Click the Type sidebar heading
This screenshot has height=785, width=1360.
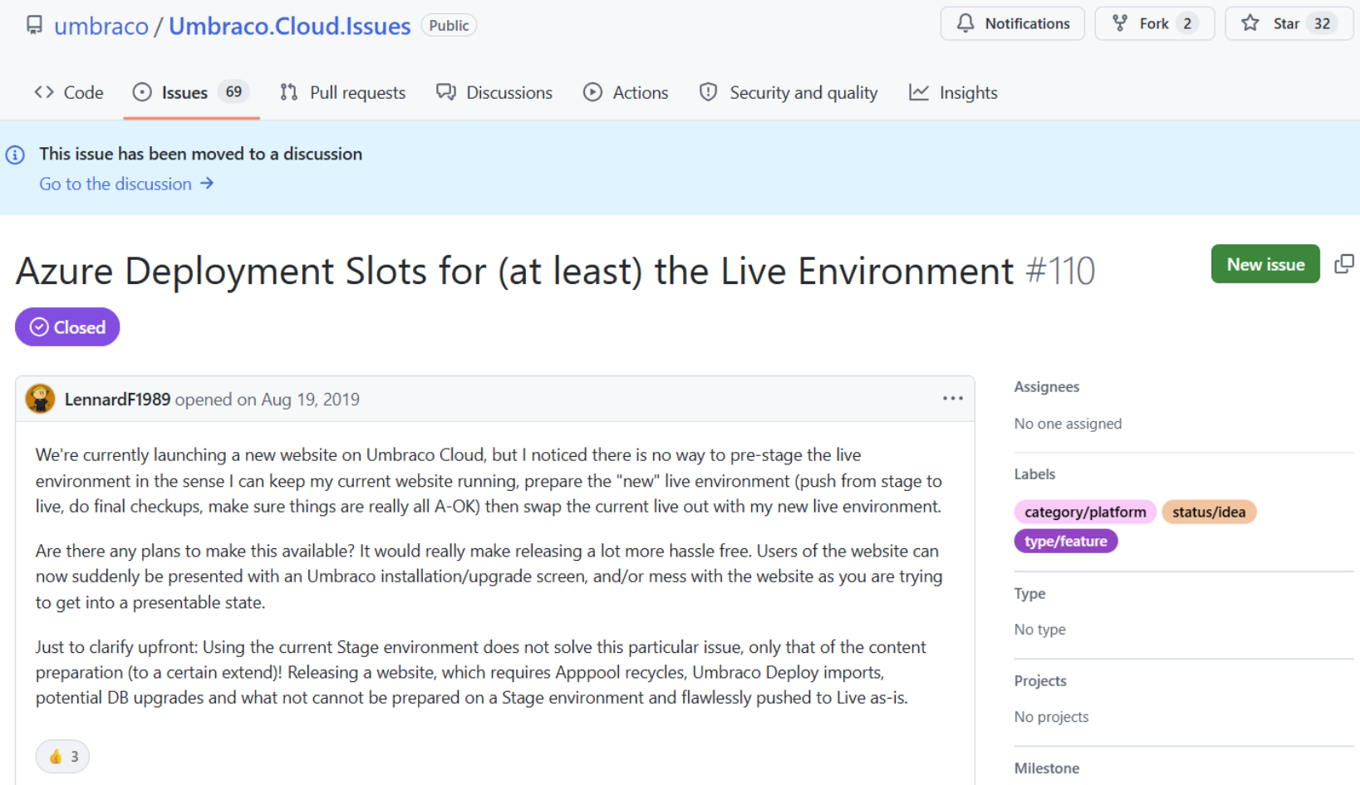tap(1030, 593)
